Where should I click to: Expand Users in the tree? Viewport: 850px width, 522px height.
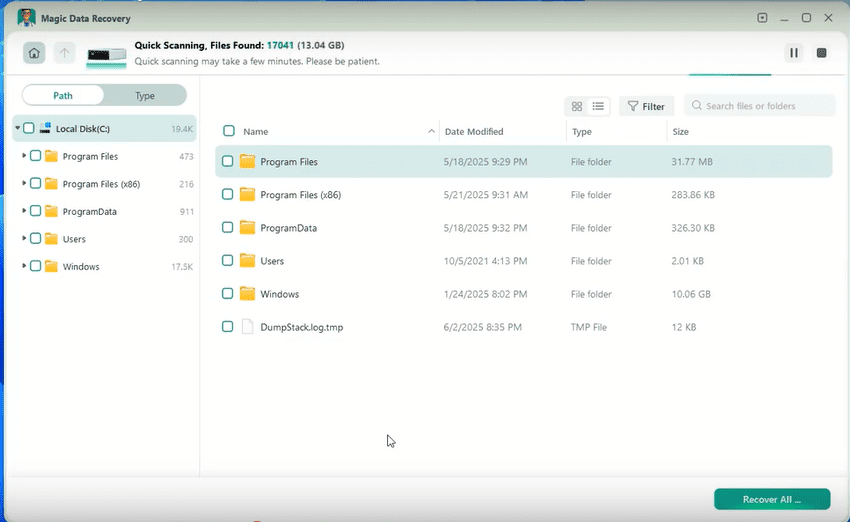tap(24, 238)
